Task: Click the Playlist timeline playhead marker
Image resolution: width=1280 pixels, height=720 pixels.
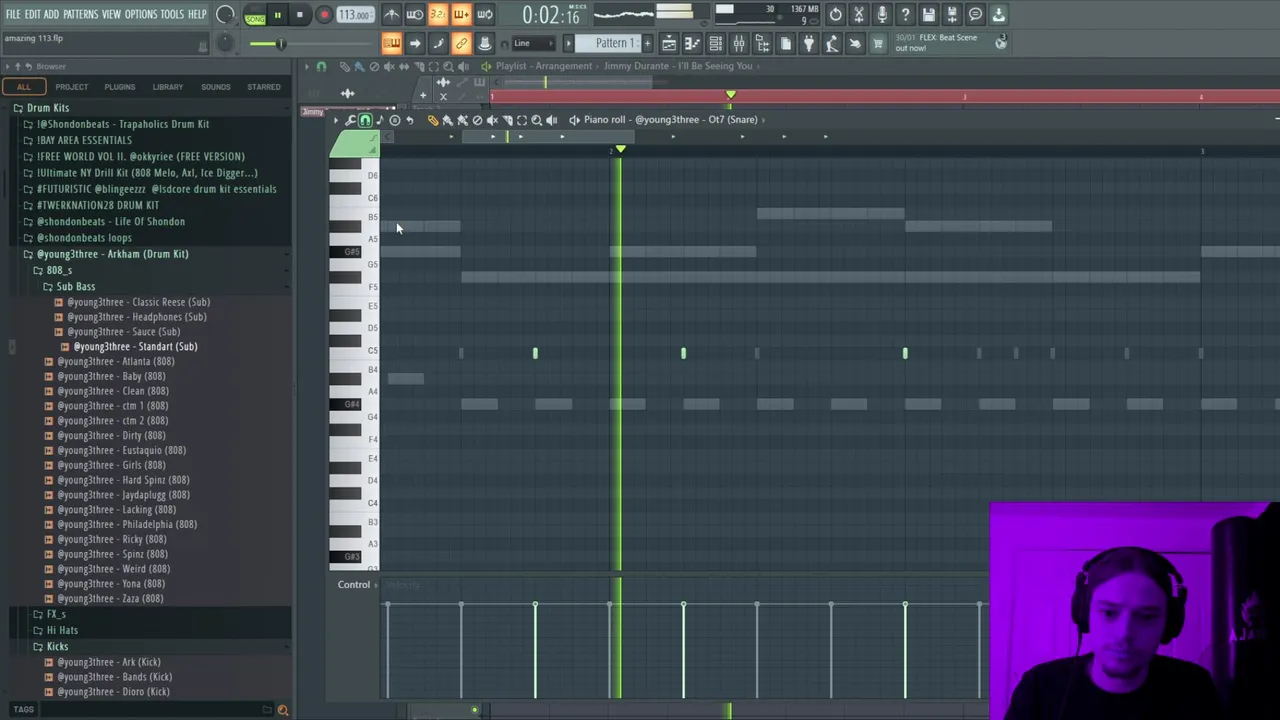Action: click(x=730, y=95)
